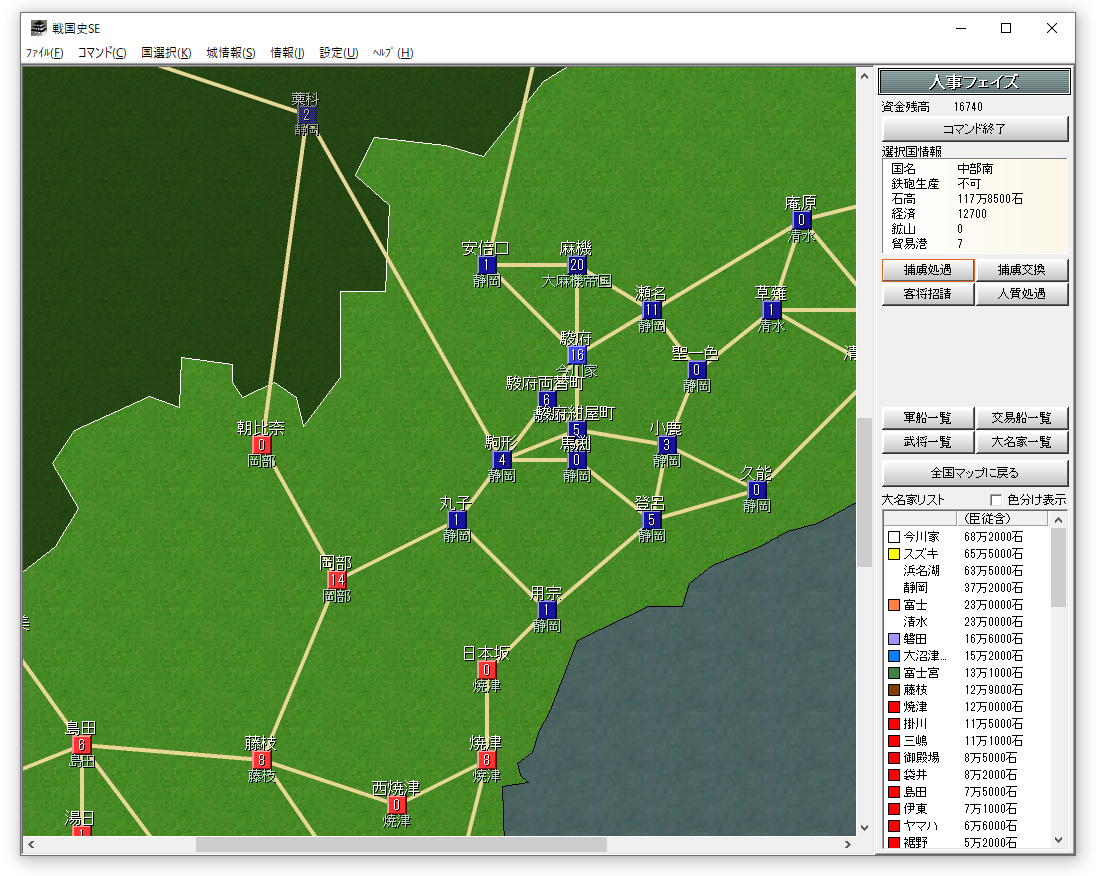
Task: Select the yellow スズキ swatch in the daimyo list
Action: click(894, 553)
